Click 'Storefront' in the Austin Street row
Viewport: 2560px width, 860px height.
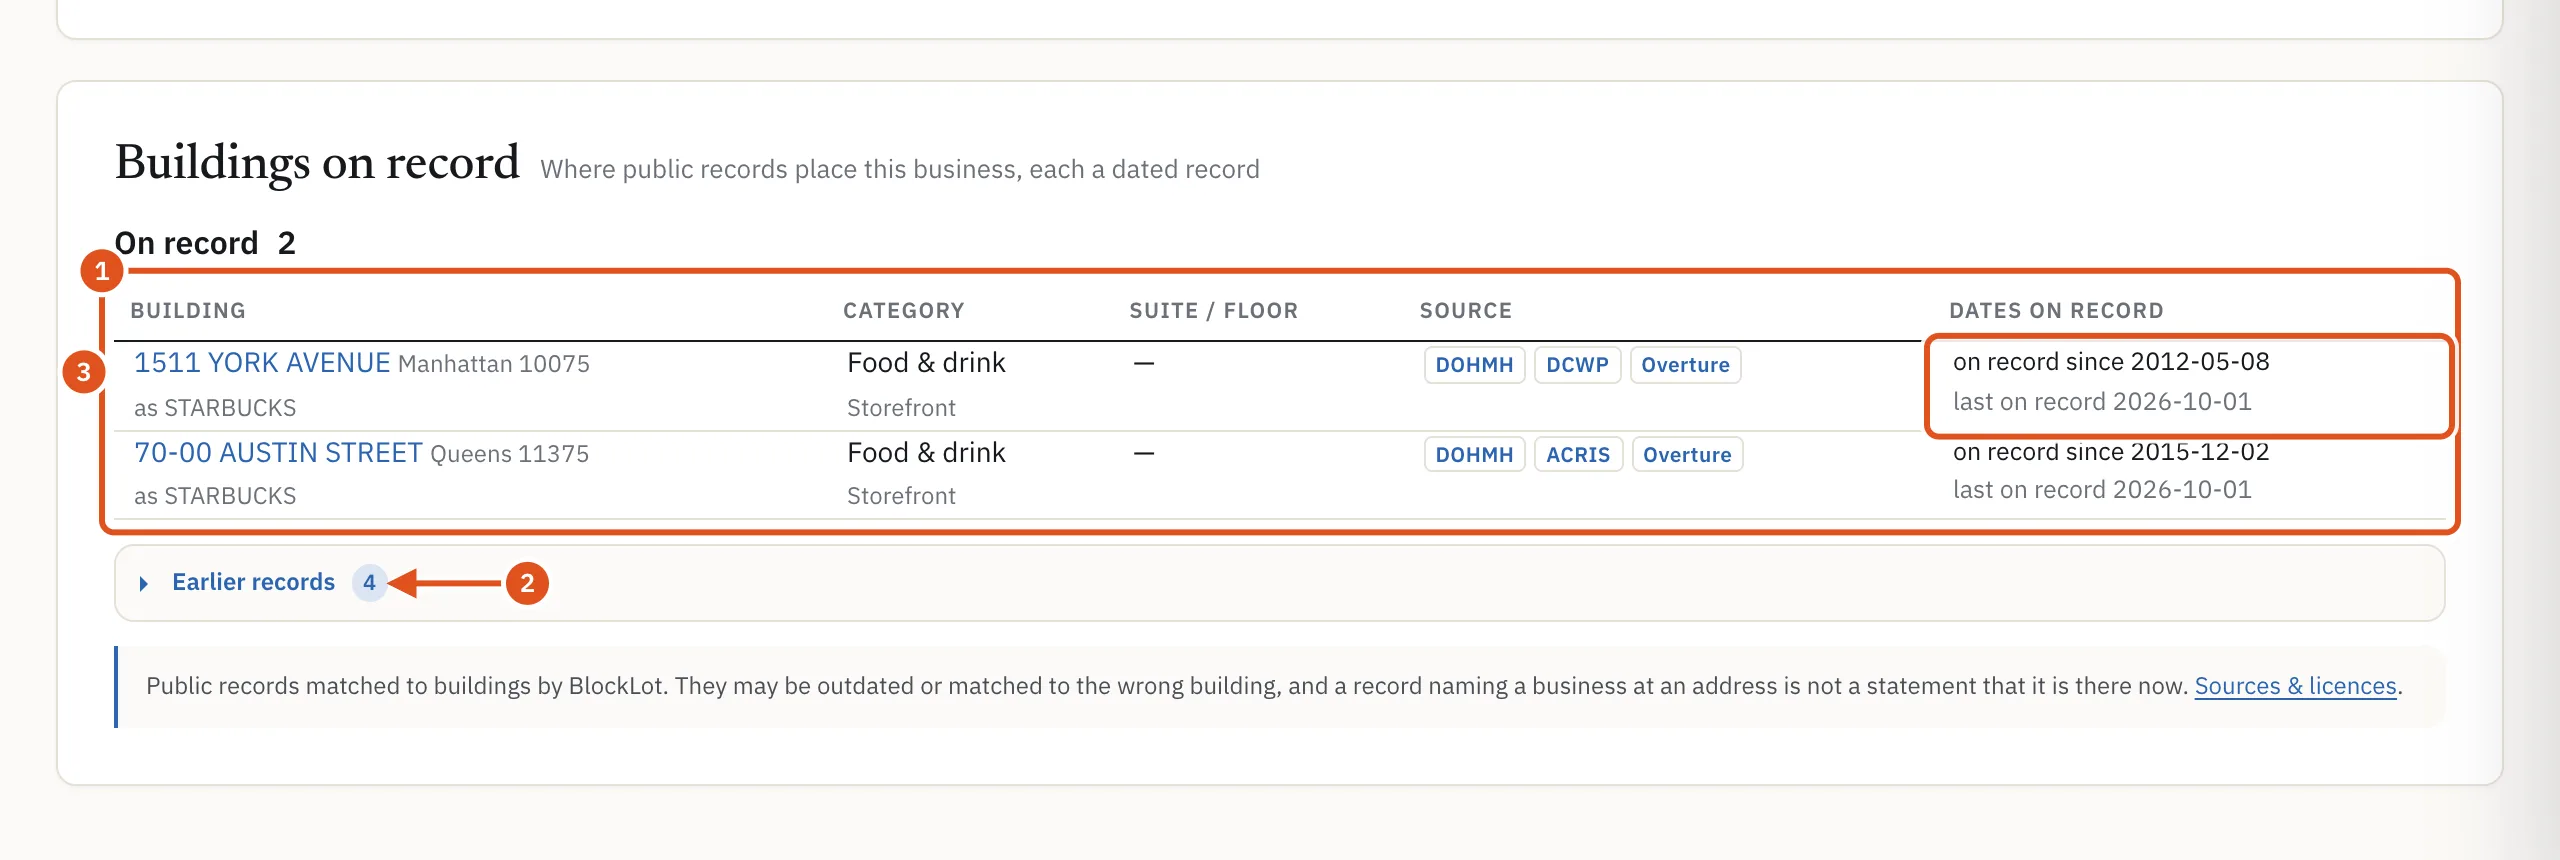click(901, 496)
